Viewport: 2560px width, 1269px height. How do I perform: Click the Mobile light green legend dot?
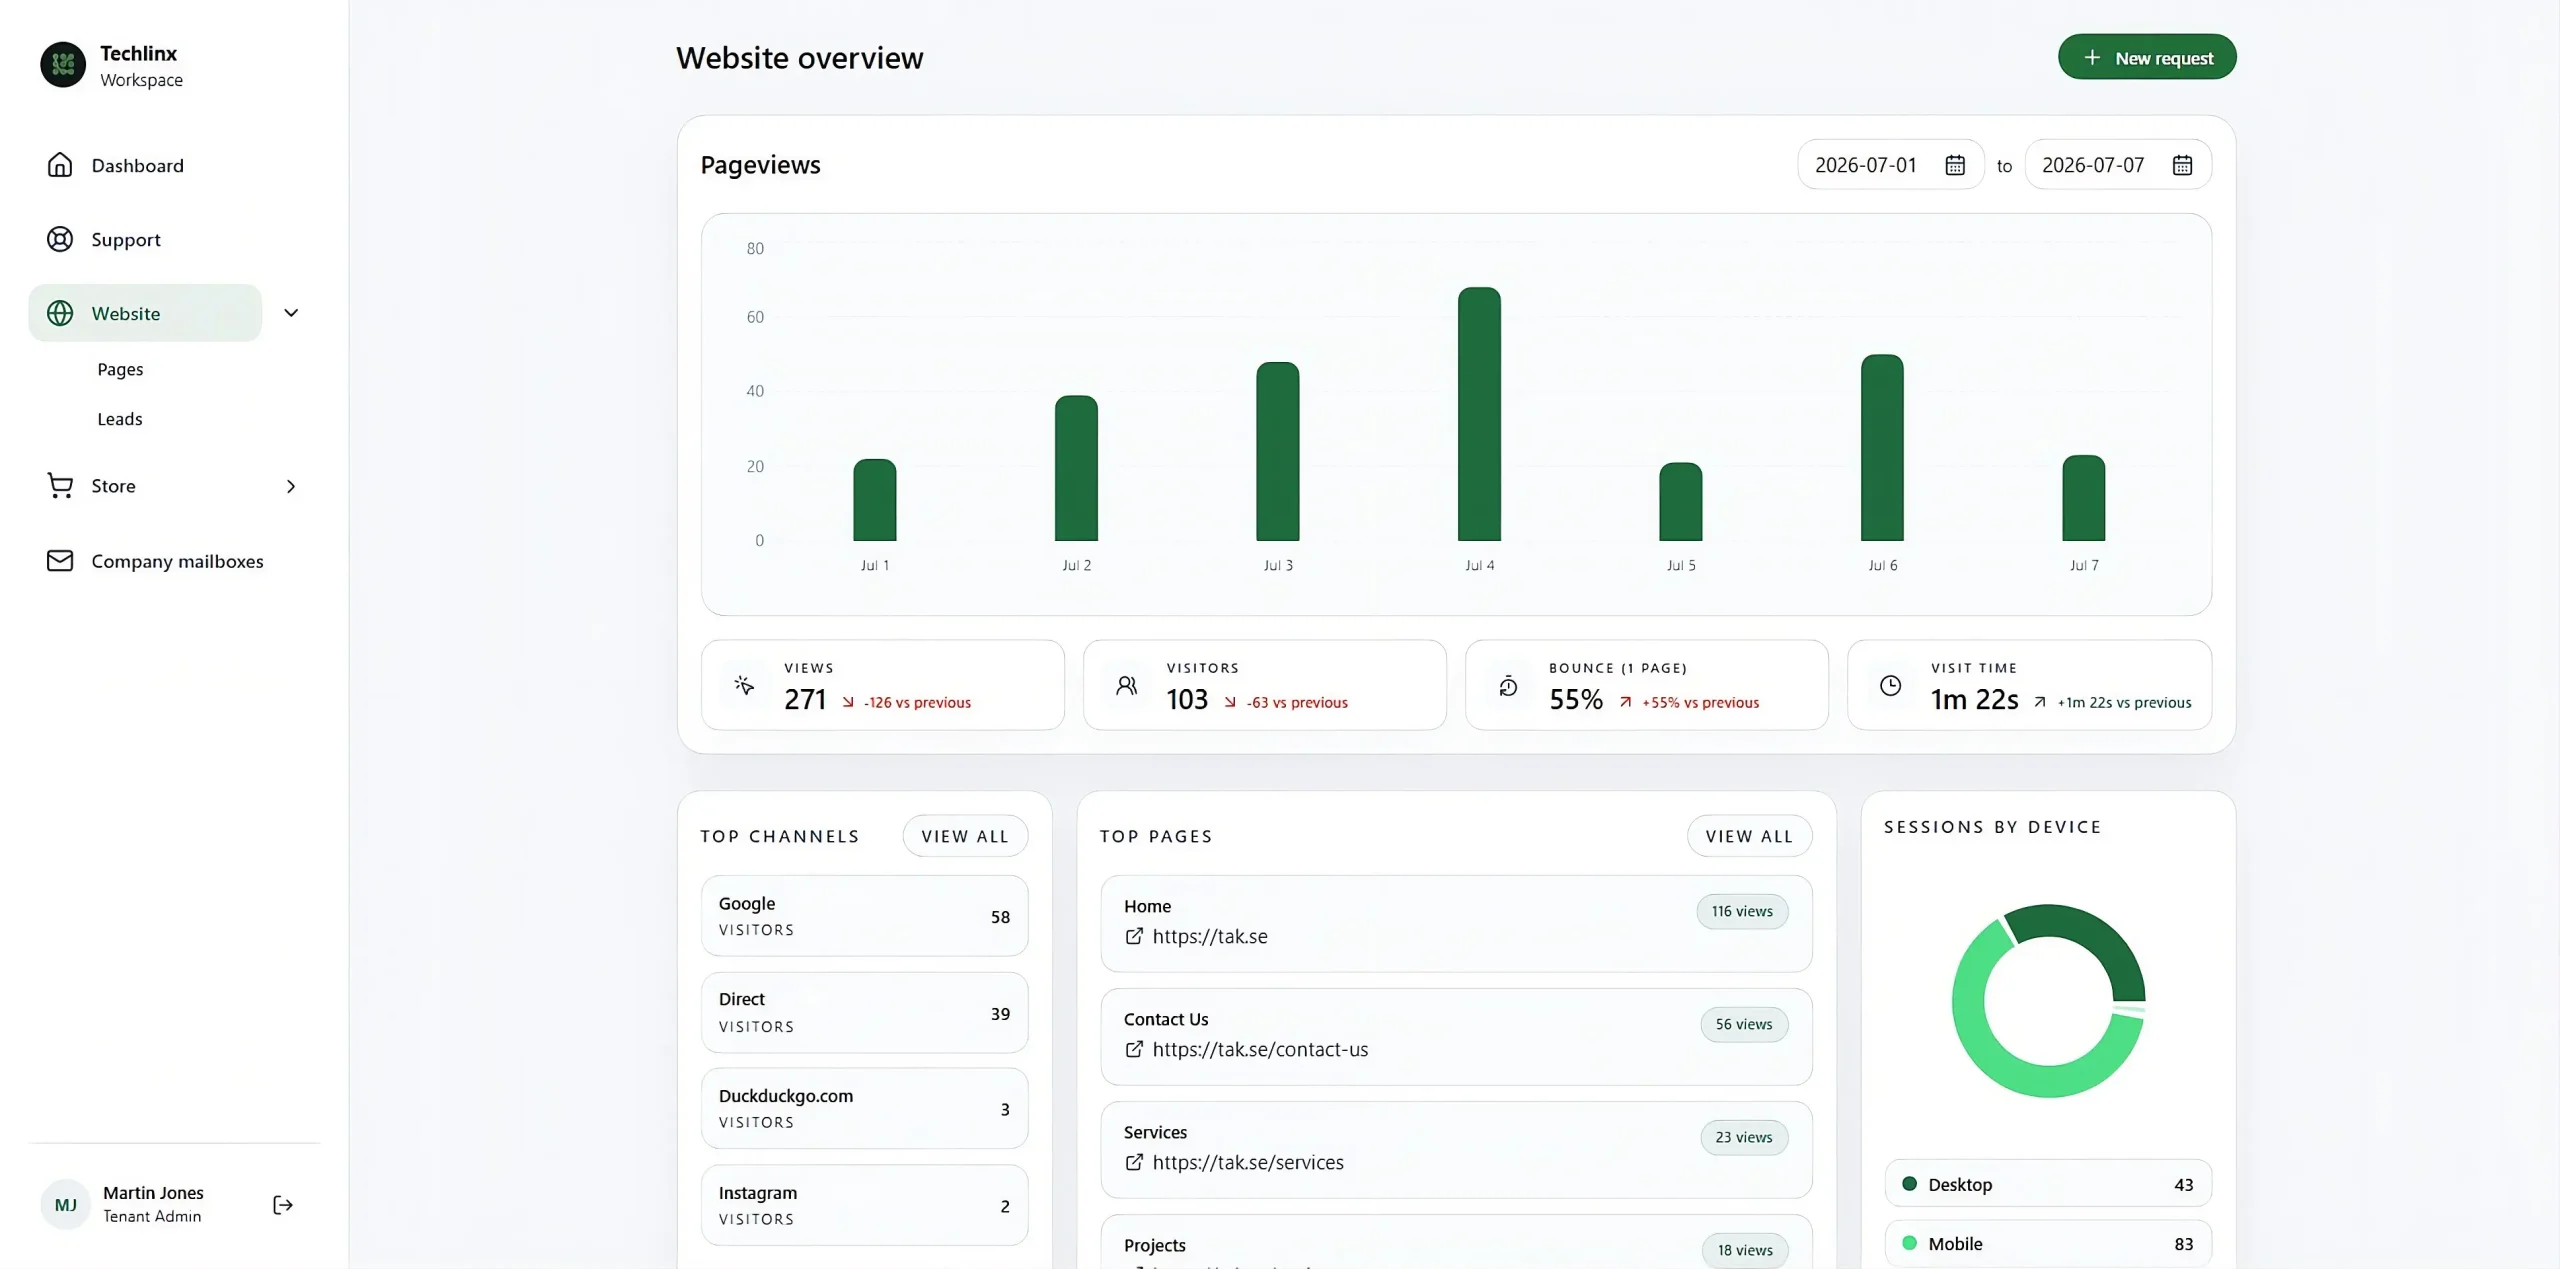1909,1243
